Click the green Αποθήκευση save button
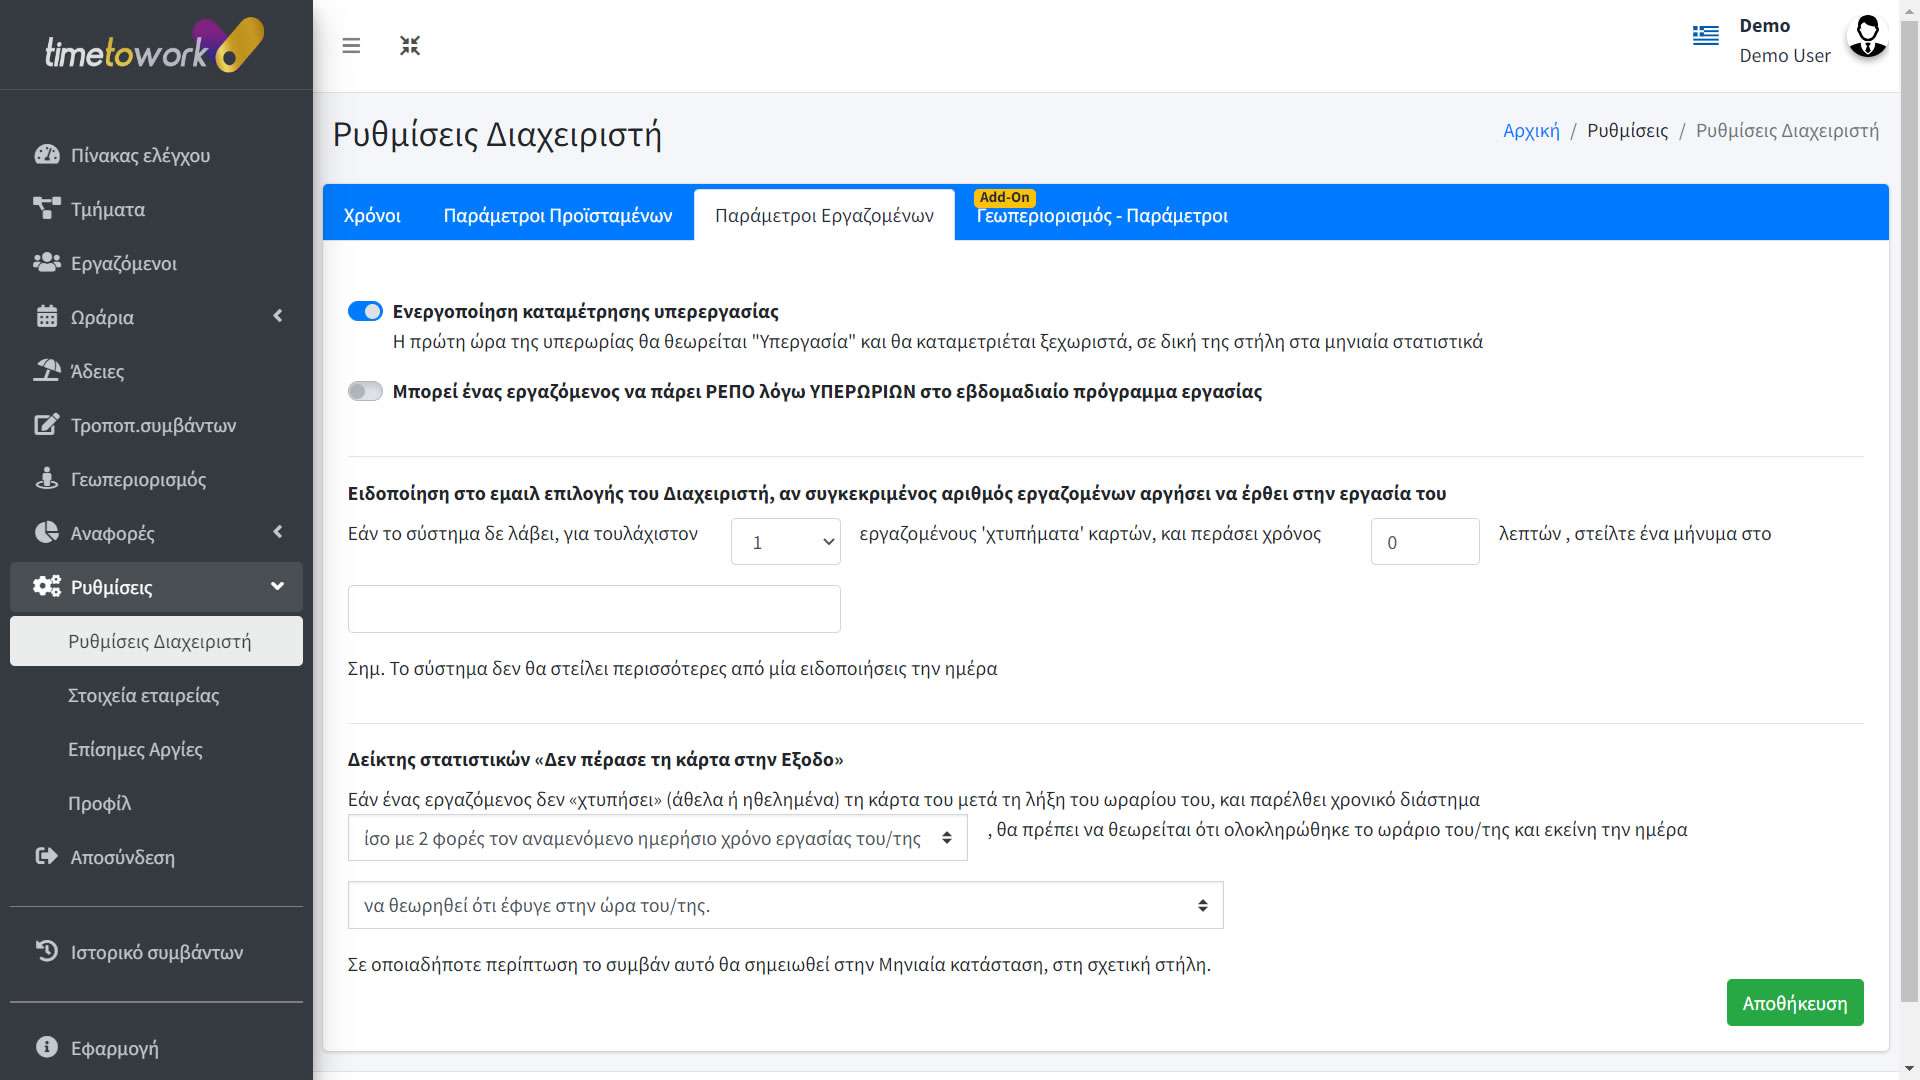The width and height of the screenshot is (1920, 1080). tap(1794, 1002)
